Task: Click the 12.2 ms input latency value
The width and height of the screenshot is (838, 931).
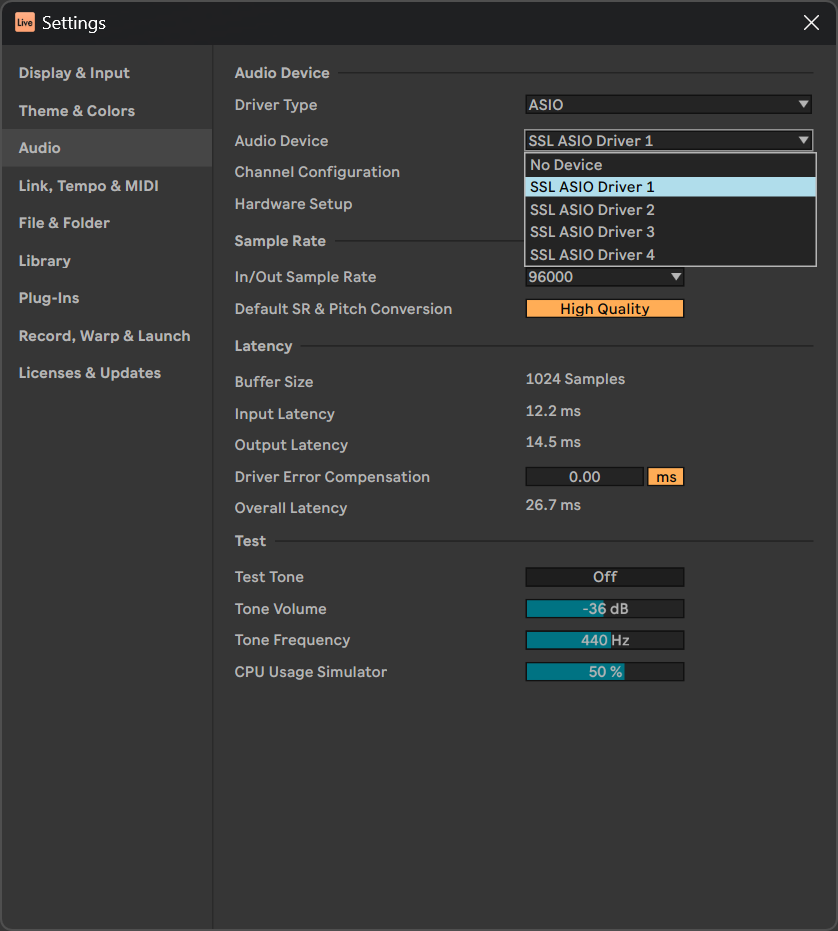Action: 553,411
